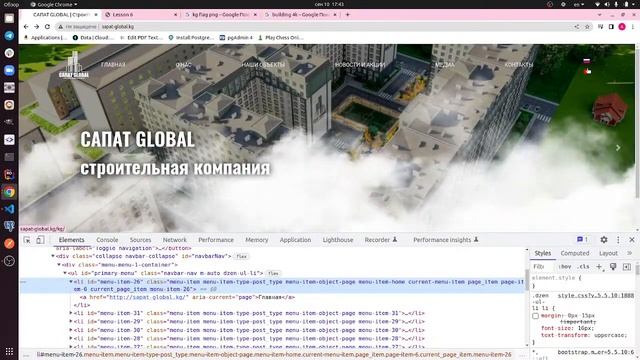Collapse the menu-item-26 li node
The height and width of the screenshot is (360, 640).
pos(71,282)
